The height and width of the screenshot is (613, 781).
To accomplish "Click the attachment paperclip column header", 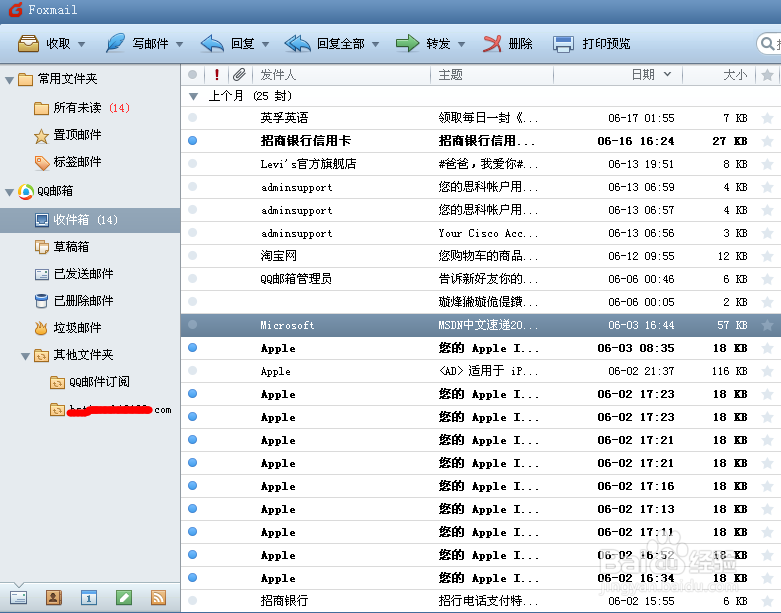I will tap(240, 75).
